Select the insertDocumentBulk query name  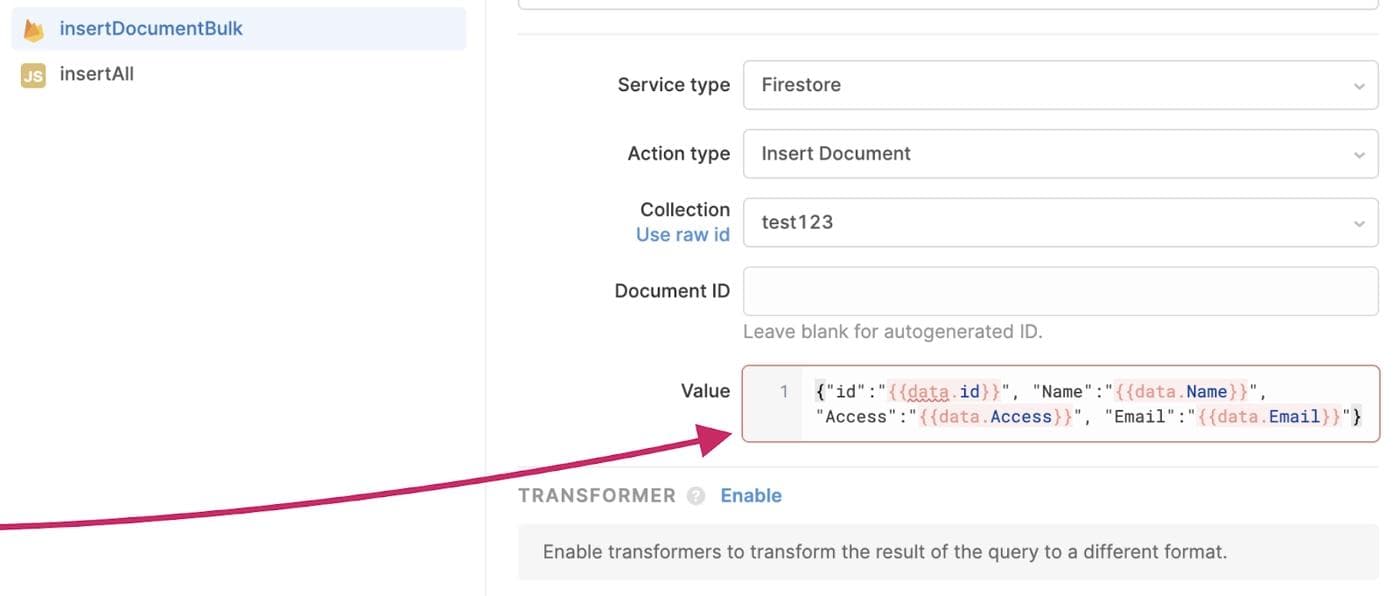(x=151, y=29)
